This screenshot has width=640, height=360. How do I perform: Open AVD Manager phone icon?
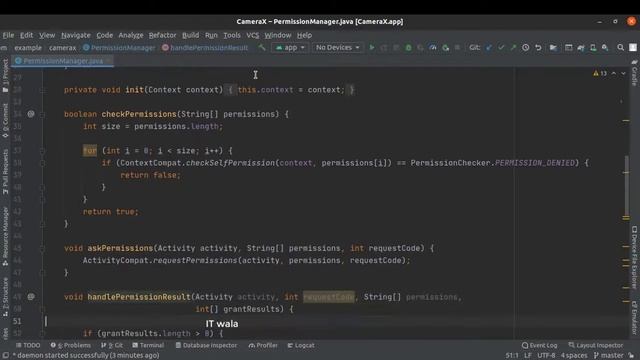593,48
